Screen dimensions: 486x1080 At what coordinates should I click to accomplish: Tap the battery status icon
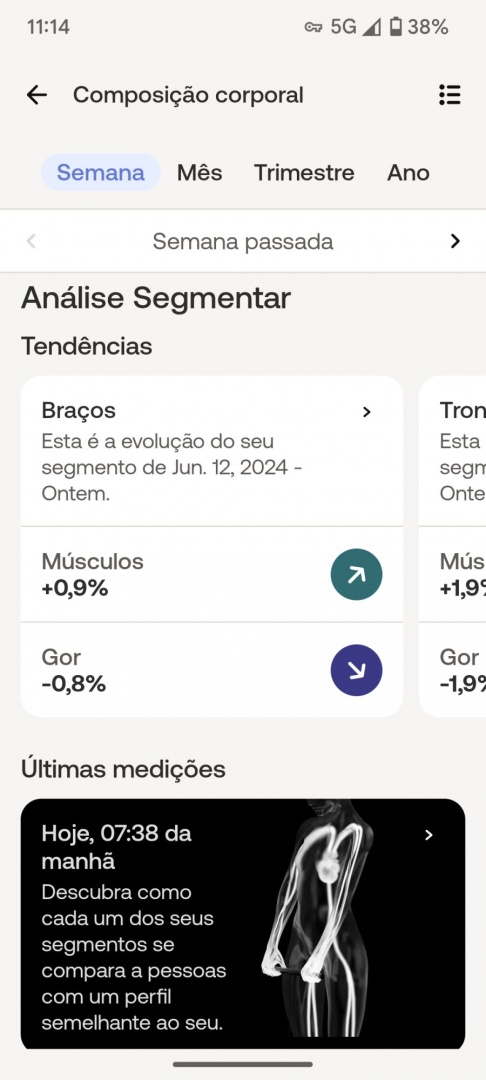tap(395, 27)
